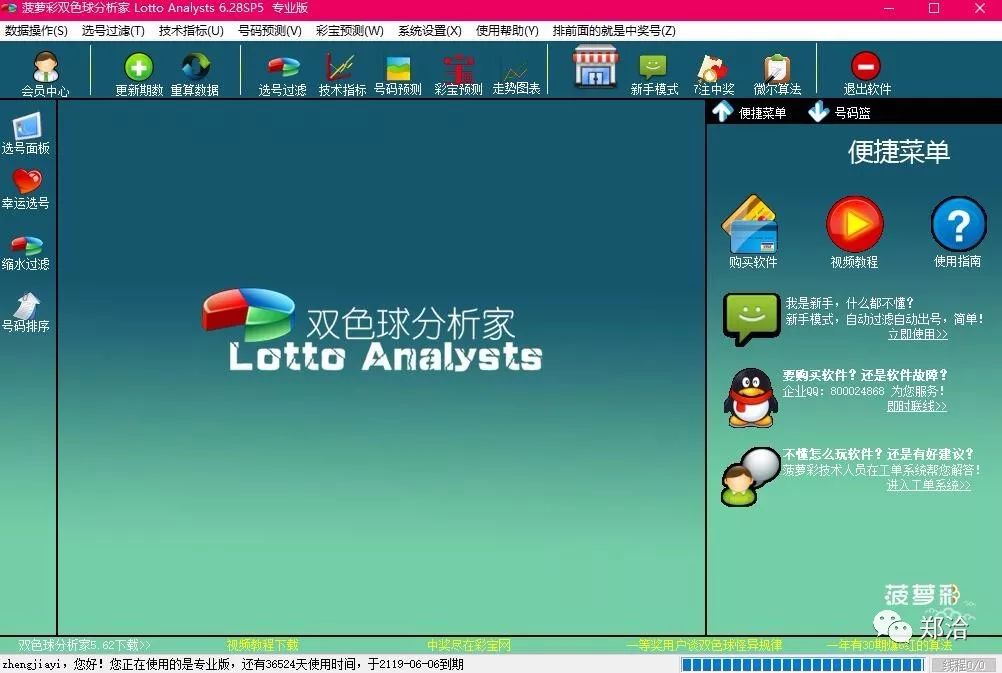Follow the 立即使用>> link
Image resolution: width=1002 pixels, height=673 pixels.
coord(918,334)
